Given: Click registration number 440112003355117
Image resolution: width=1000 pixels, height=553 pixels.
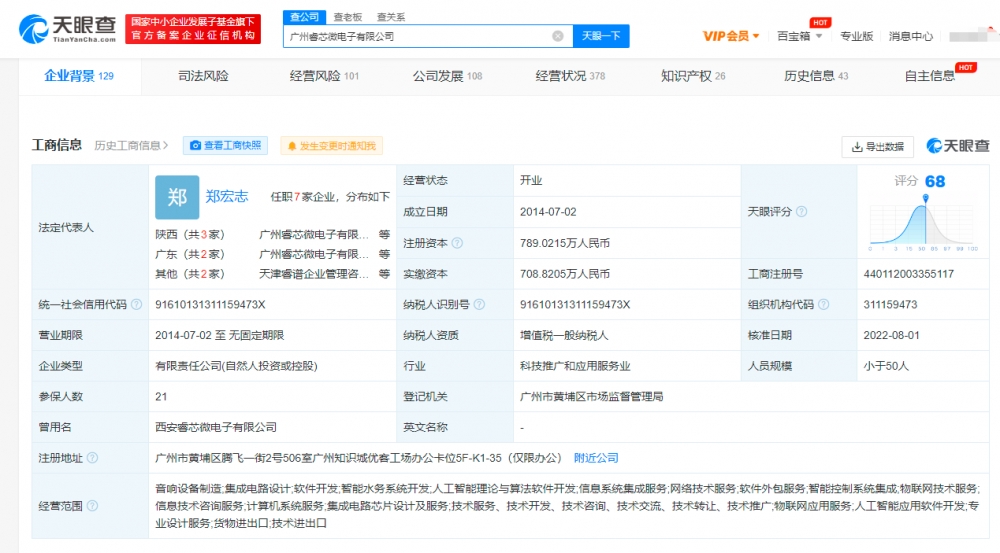Looking at the screenshot, I should pos(909,274).
